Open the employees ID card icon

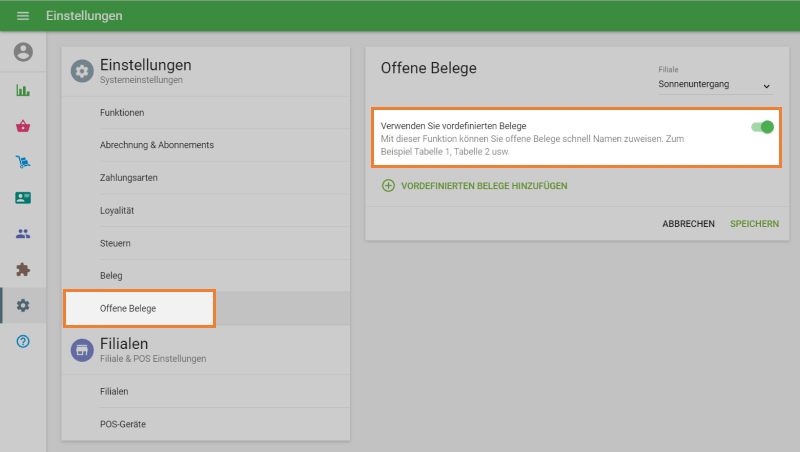click(23, 198)
